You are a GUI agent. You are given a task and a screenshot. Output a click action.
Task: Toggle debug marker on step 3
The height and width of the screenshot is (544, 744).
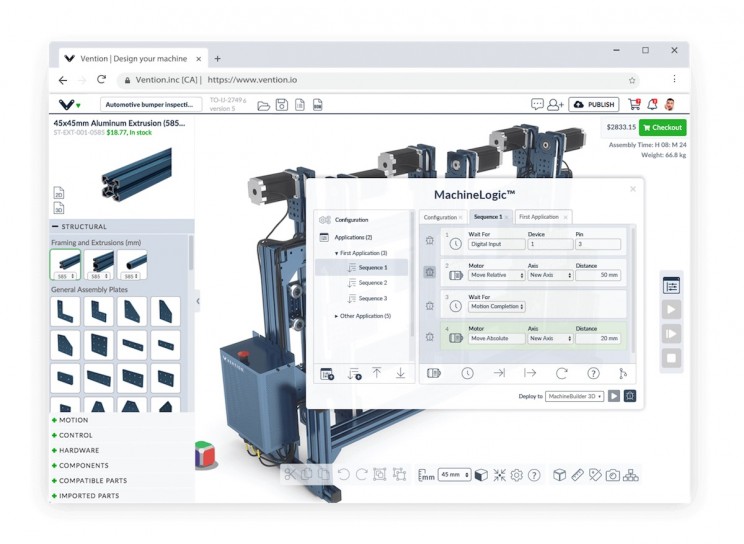point(429,306)
